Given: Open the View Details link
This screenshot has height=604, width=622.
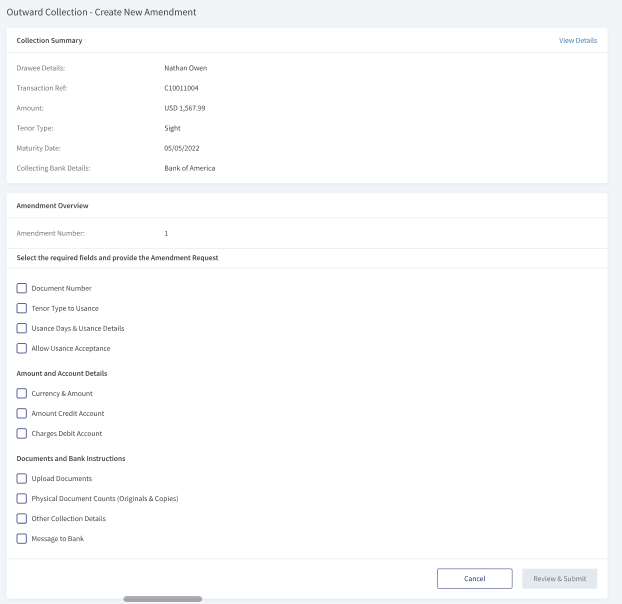Looking at the screenshot, I should coord(578,40).
